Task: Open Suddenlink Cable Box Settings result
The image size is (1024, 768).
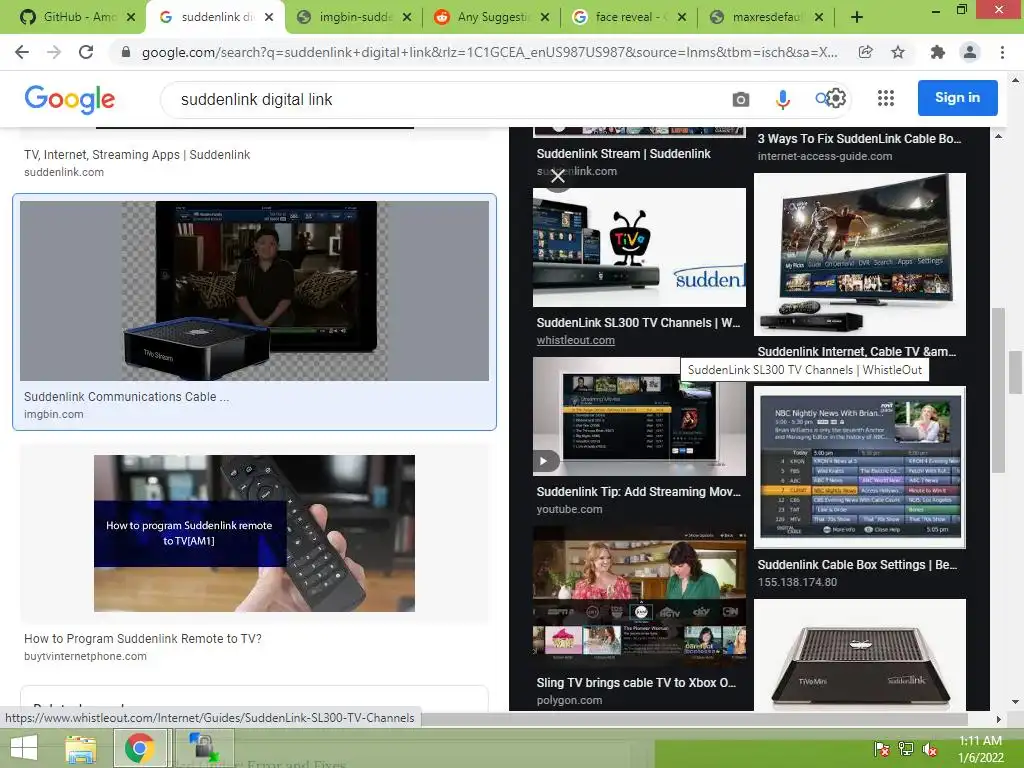Action: coord(857,565)
